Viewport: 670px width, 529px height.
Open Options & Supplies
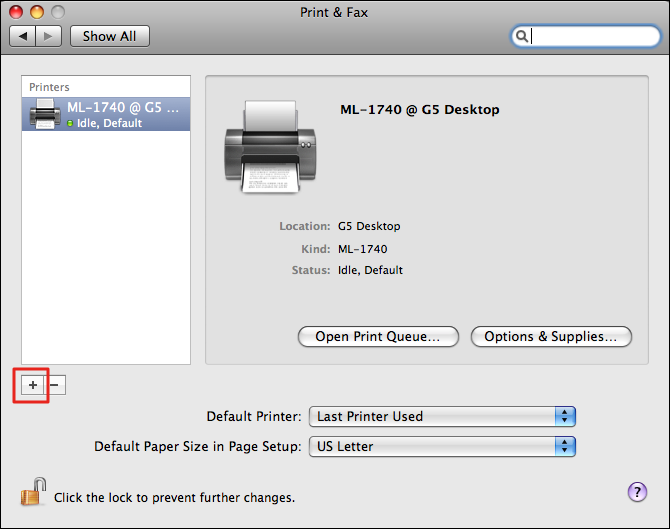point(551,337)
